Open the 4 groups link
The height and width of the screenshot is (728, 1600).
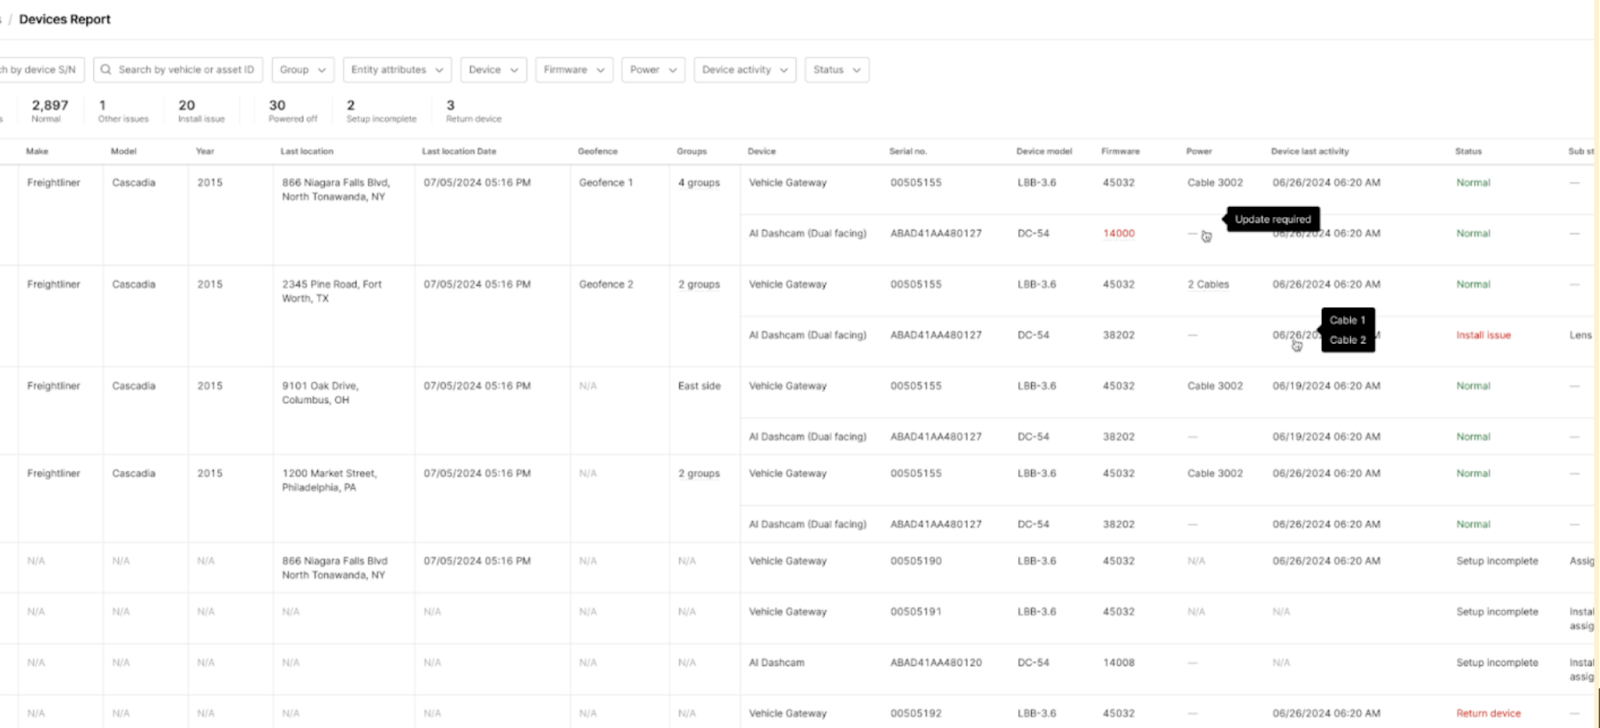tap(698, 183)
